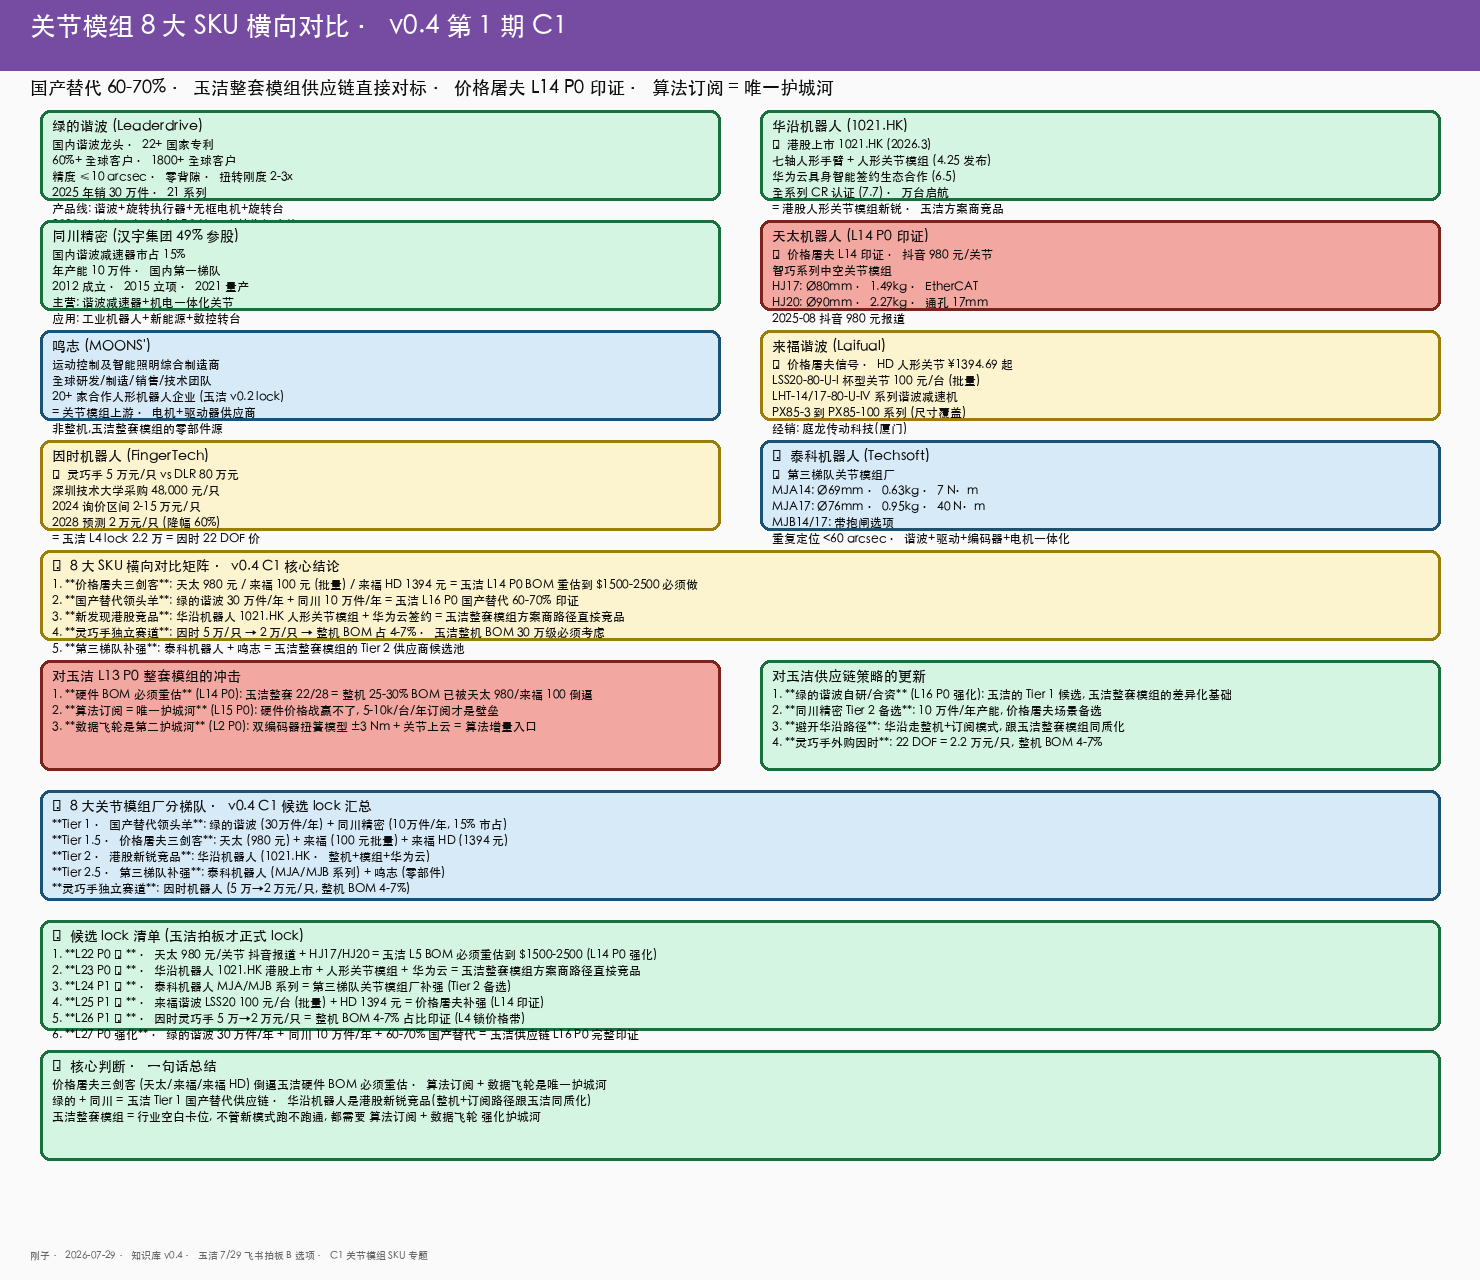This screenshot has height=1280, width=1480.
Task: Click the line "华为云具身智能签约生态合作 (6.5)"
Action: (x=864, y=177)
